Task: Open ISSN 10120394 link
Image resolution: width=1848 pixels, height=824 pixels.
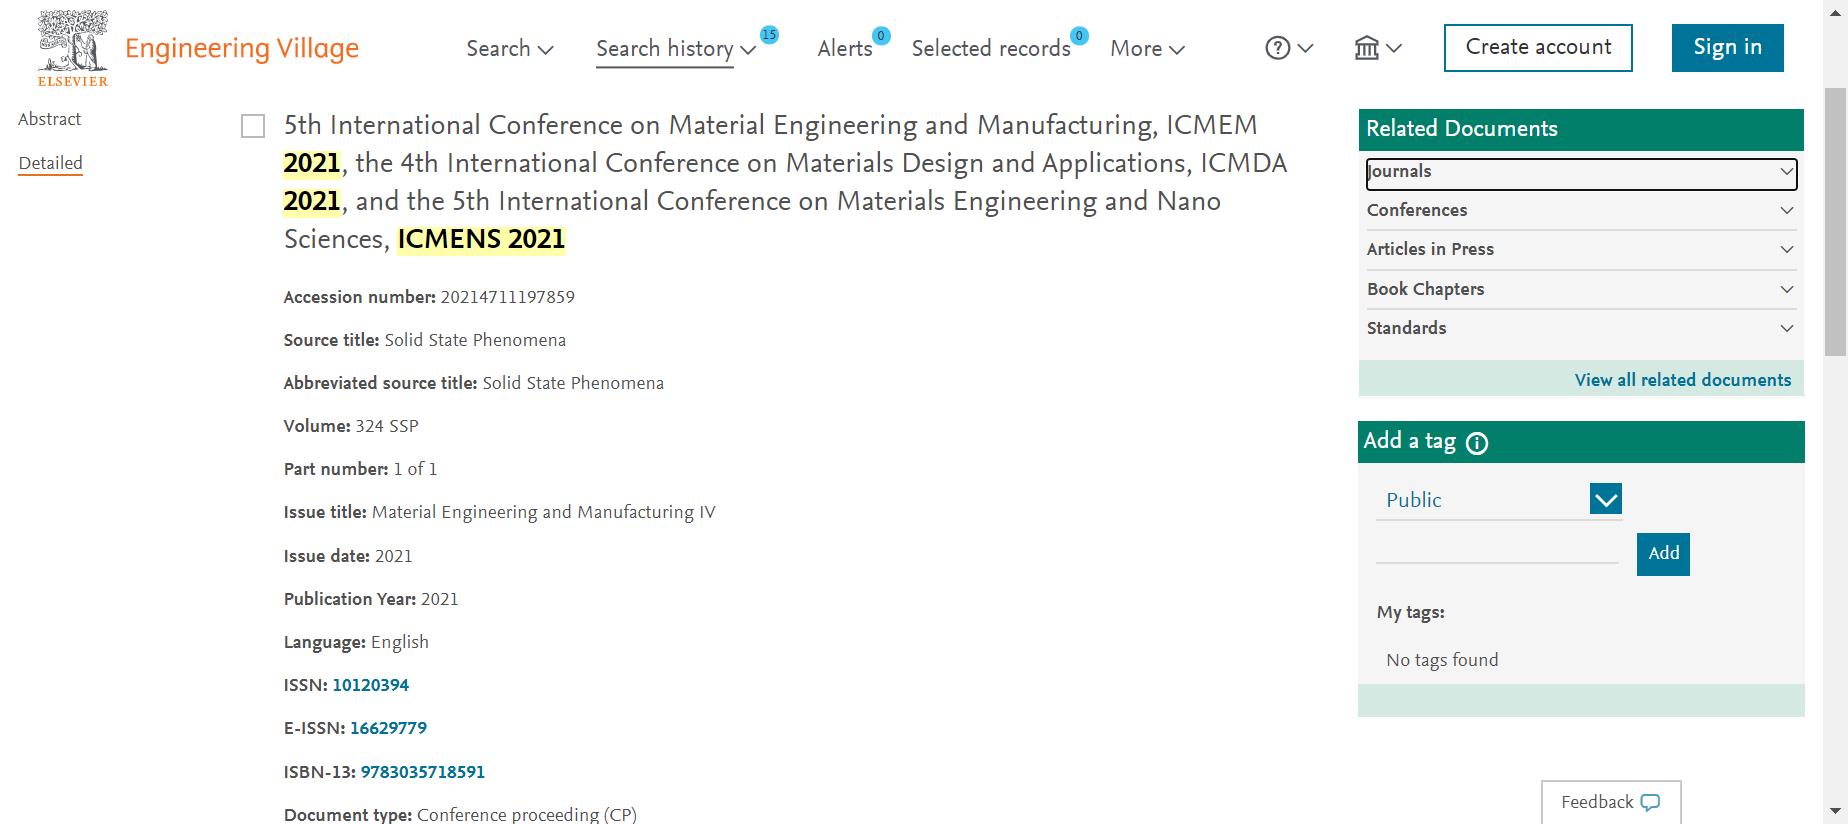Action: tap(370, 685)
